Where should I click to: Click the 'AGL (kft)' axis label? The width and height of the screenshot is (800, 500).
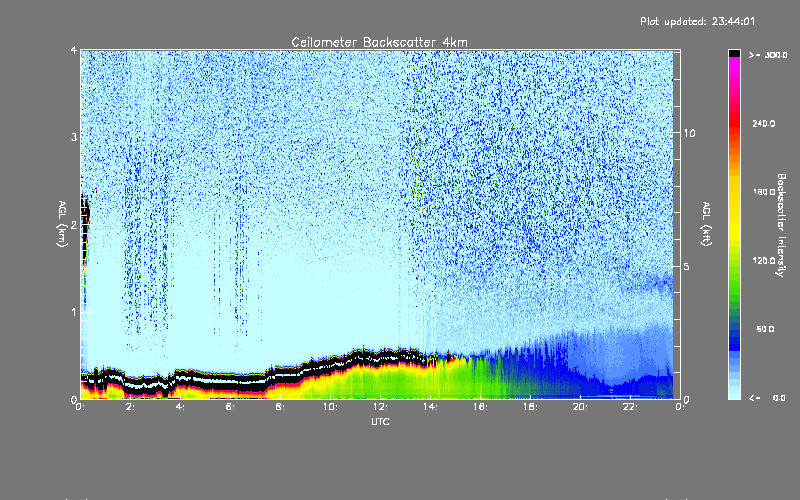[706, 224]
